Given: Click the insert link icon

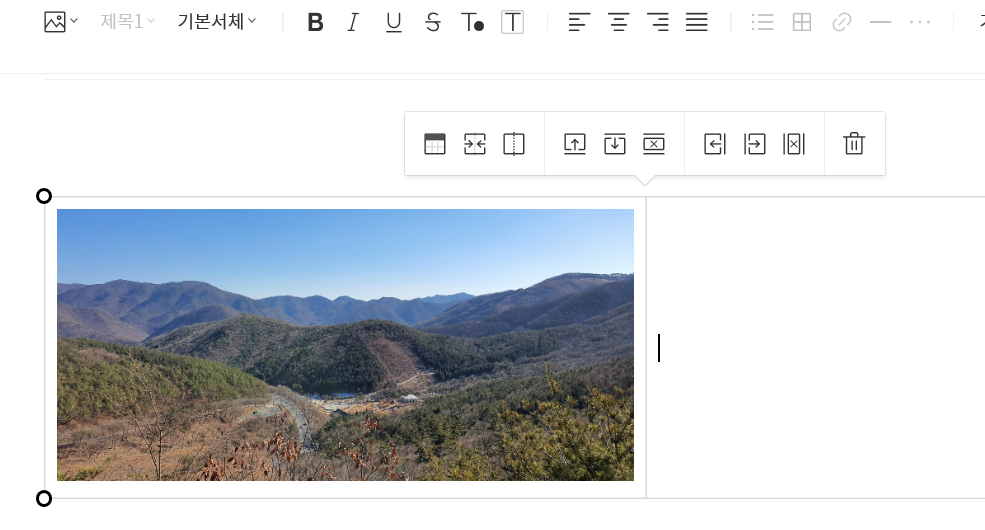Looking at the screenshot, I should [x=842, y=23].
